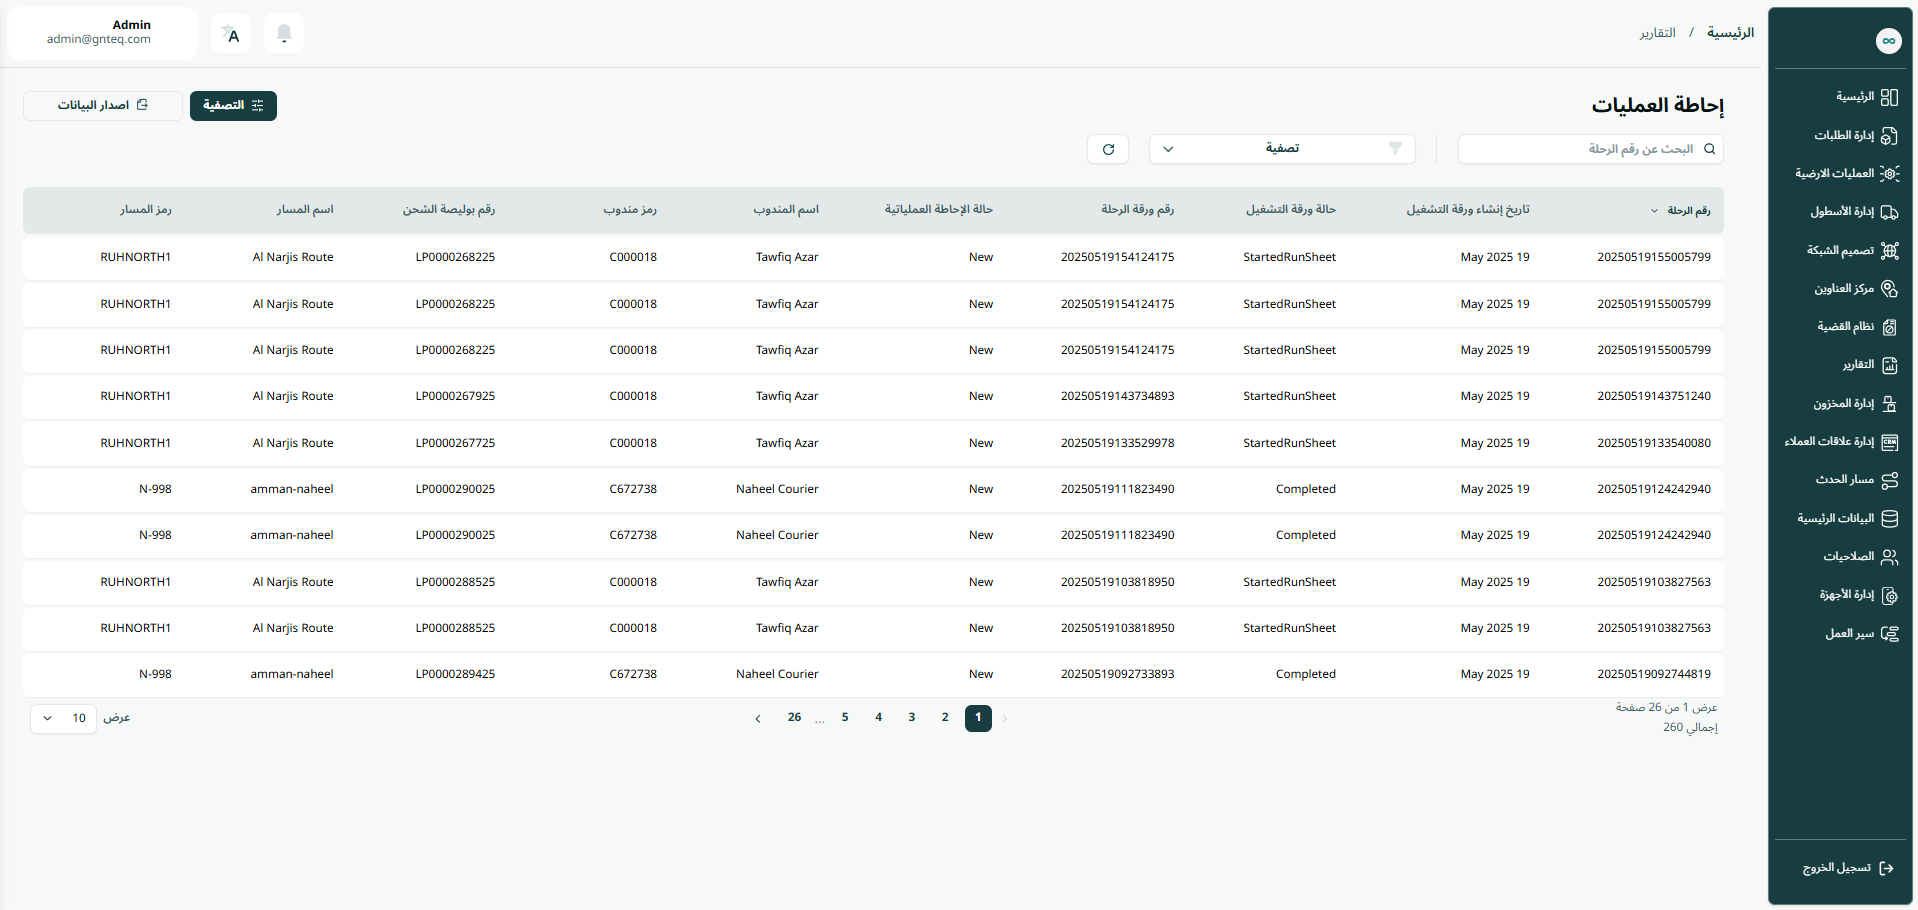Image resolution: width=1918 pixels, height=910 pixels.
Task: Click the اصدار البيانات export button
Action: point(103,106)
